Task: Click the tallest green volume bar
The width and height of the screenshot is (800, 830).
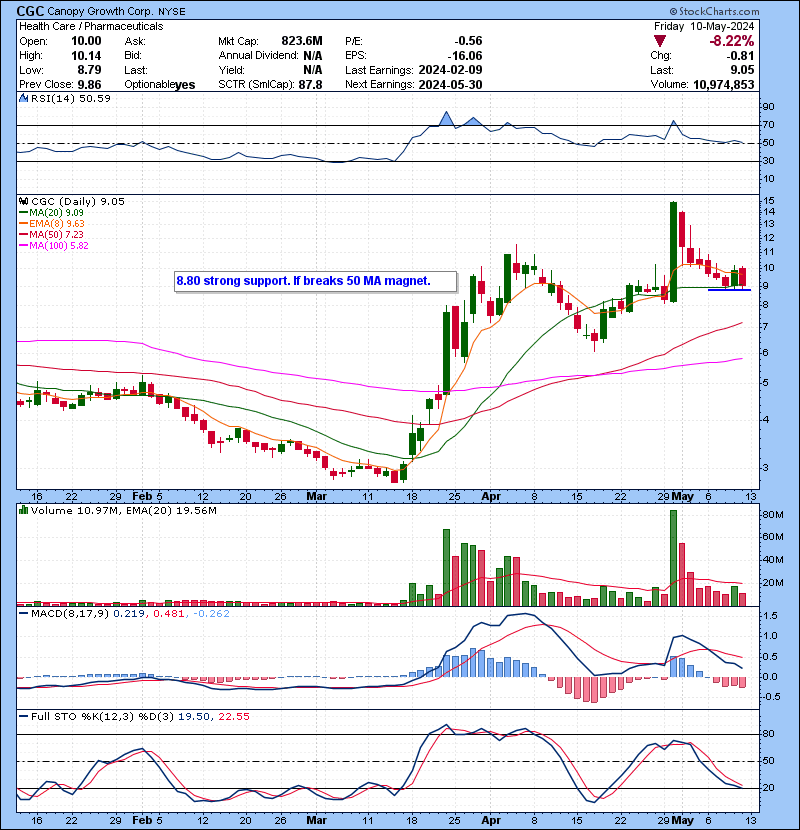Action: pos(673,558)
